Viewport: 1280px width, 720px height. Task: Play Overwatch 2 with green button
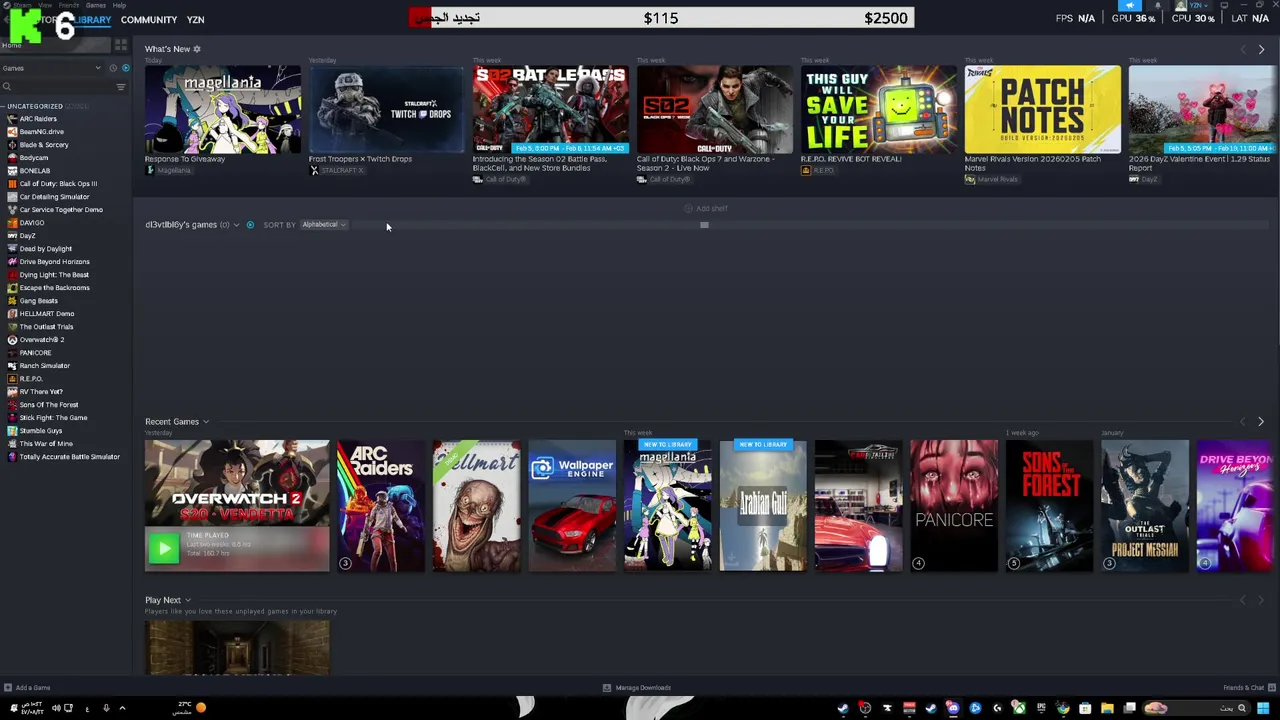164,548
